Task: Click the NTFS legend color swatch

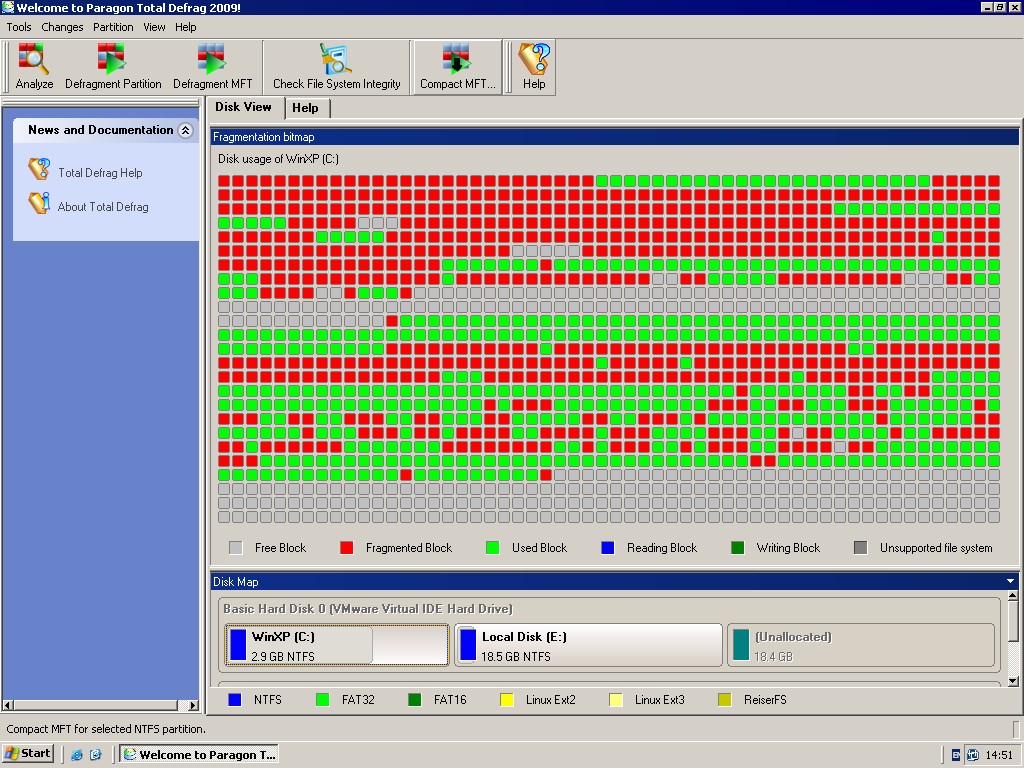Action: click(234, 700)
